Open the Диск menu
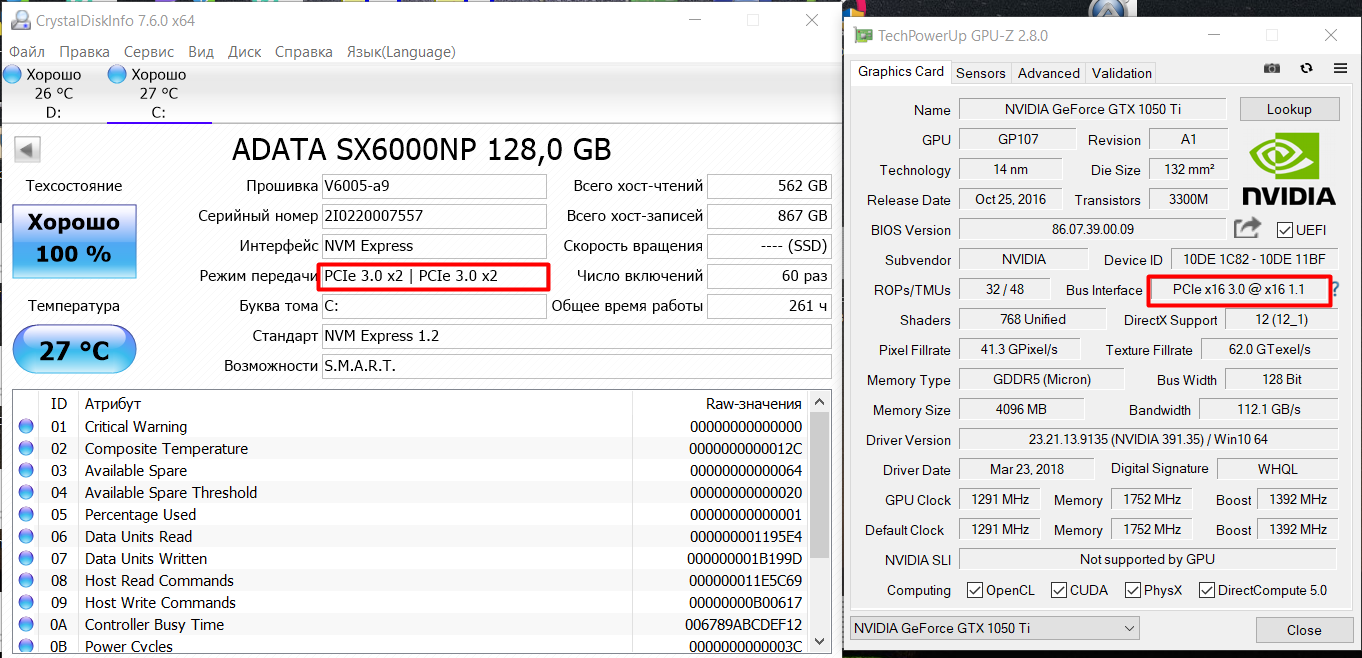 pyautogui.click(x=245, y=52)
